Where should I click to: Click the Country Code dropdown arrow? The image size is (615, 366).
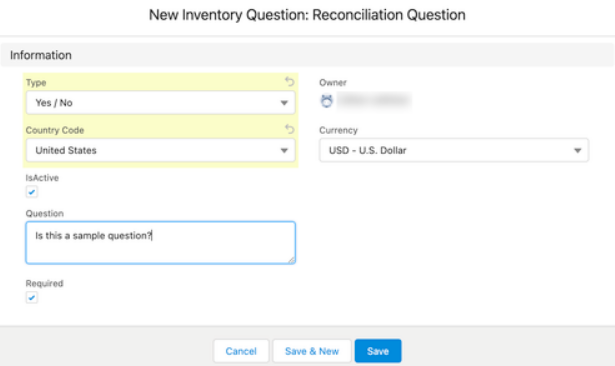click(x=284, y=151)
